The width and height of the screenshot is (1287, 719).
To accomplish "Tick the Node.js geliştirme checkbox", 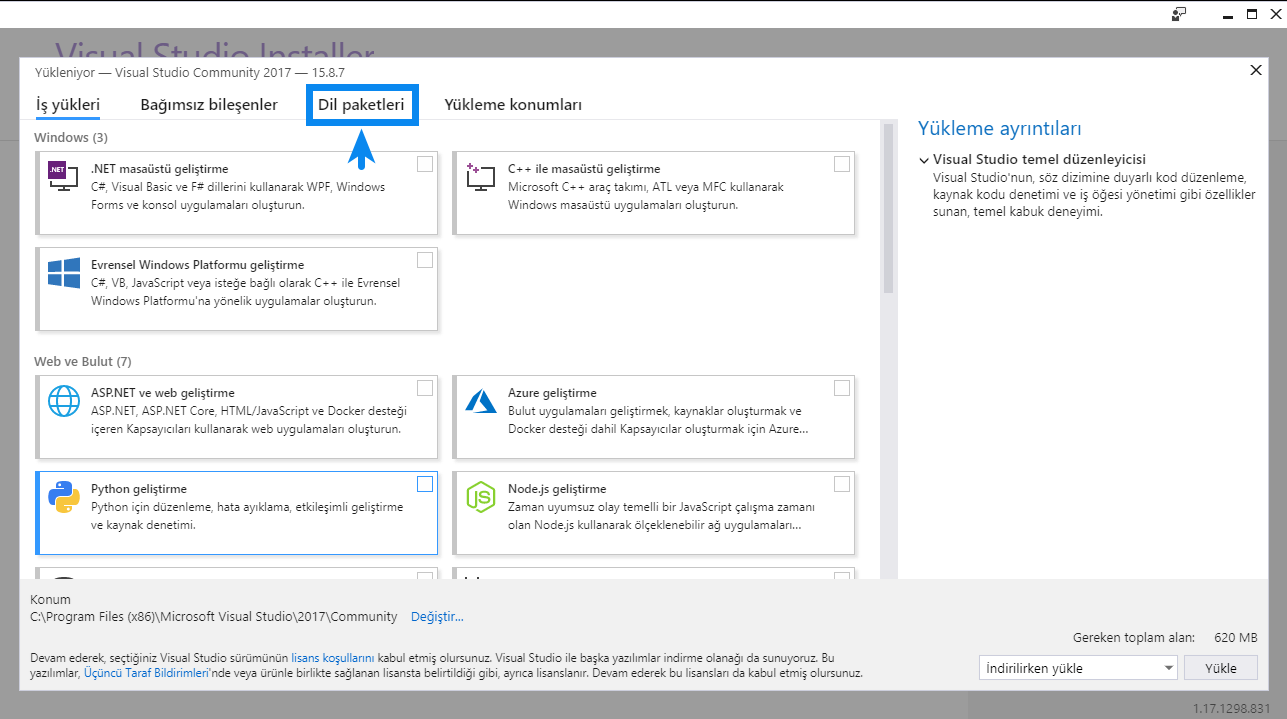I will (842, 484).
